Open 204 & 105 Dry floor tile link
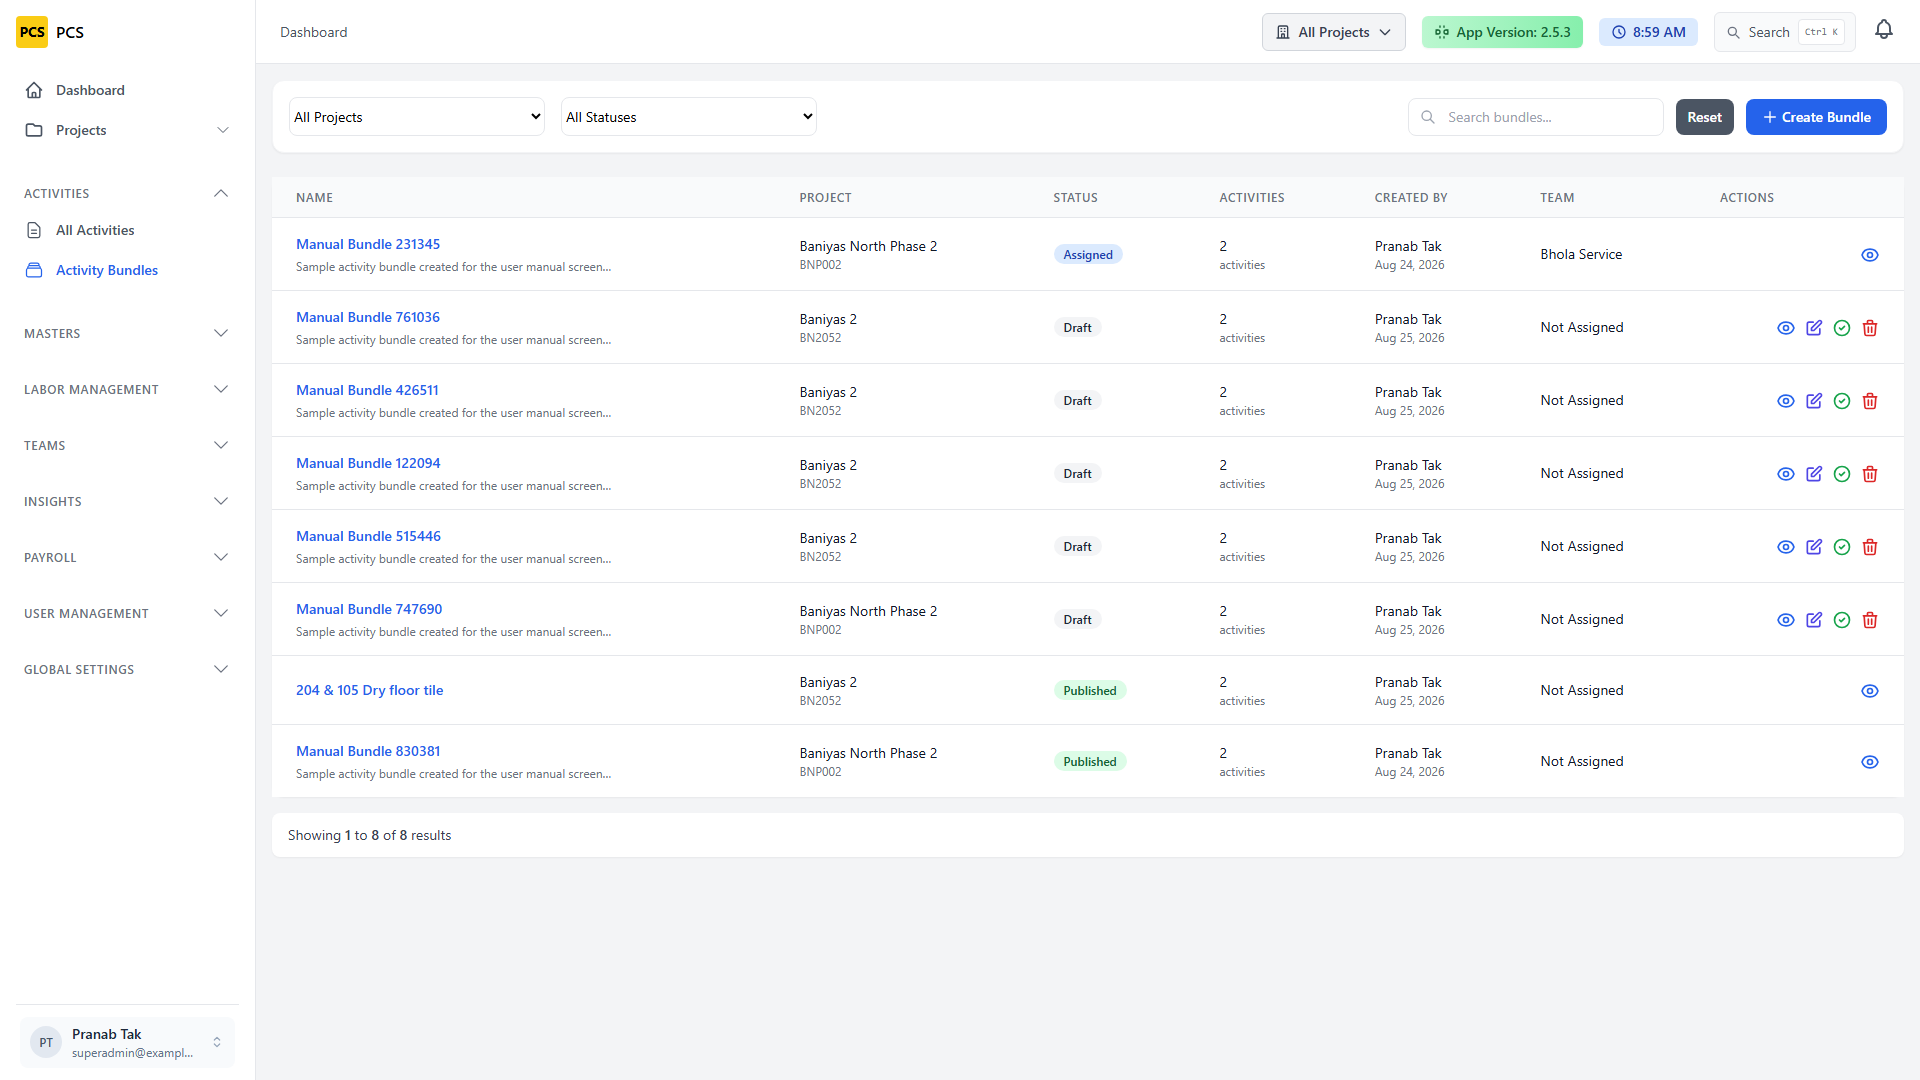This screenshot has height=1080, width=1920. point(369,690)
